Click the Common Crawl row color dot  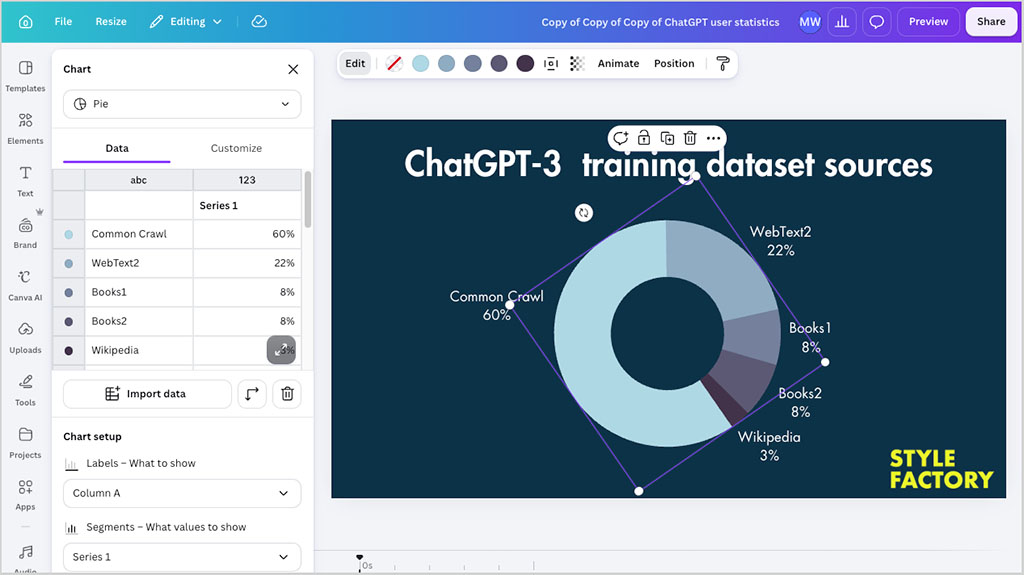pyautogui.click(x=69, y=235)
